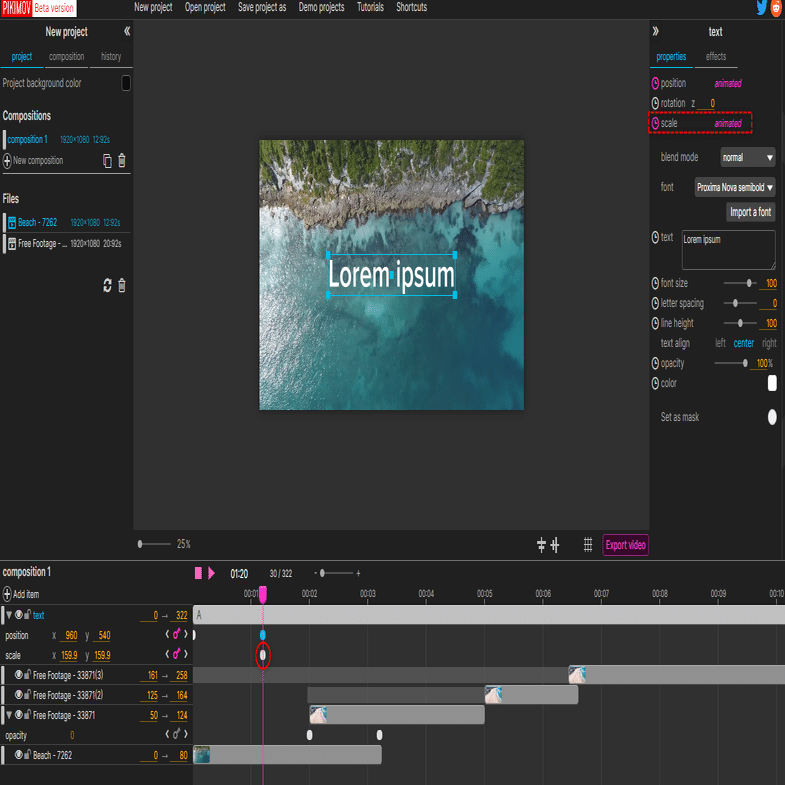Add a keyframe on the scale row
Viewport: 785px width, 785px height.
click(x=176, y=654)
